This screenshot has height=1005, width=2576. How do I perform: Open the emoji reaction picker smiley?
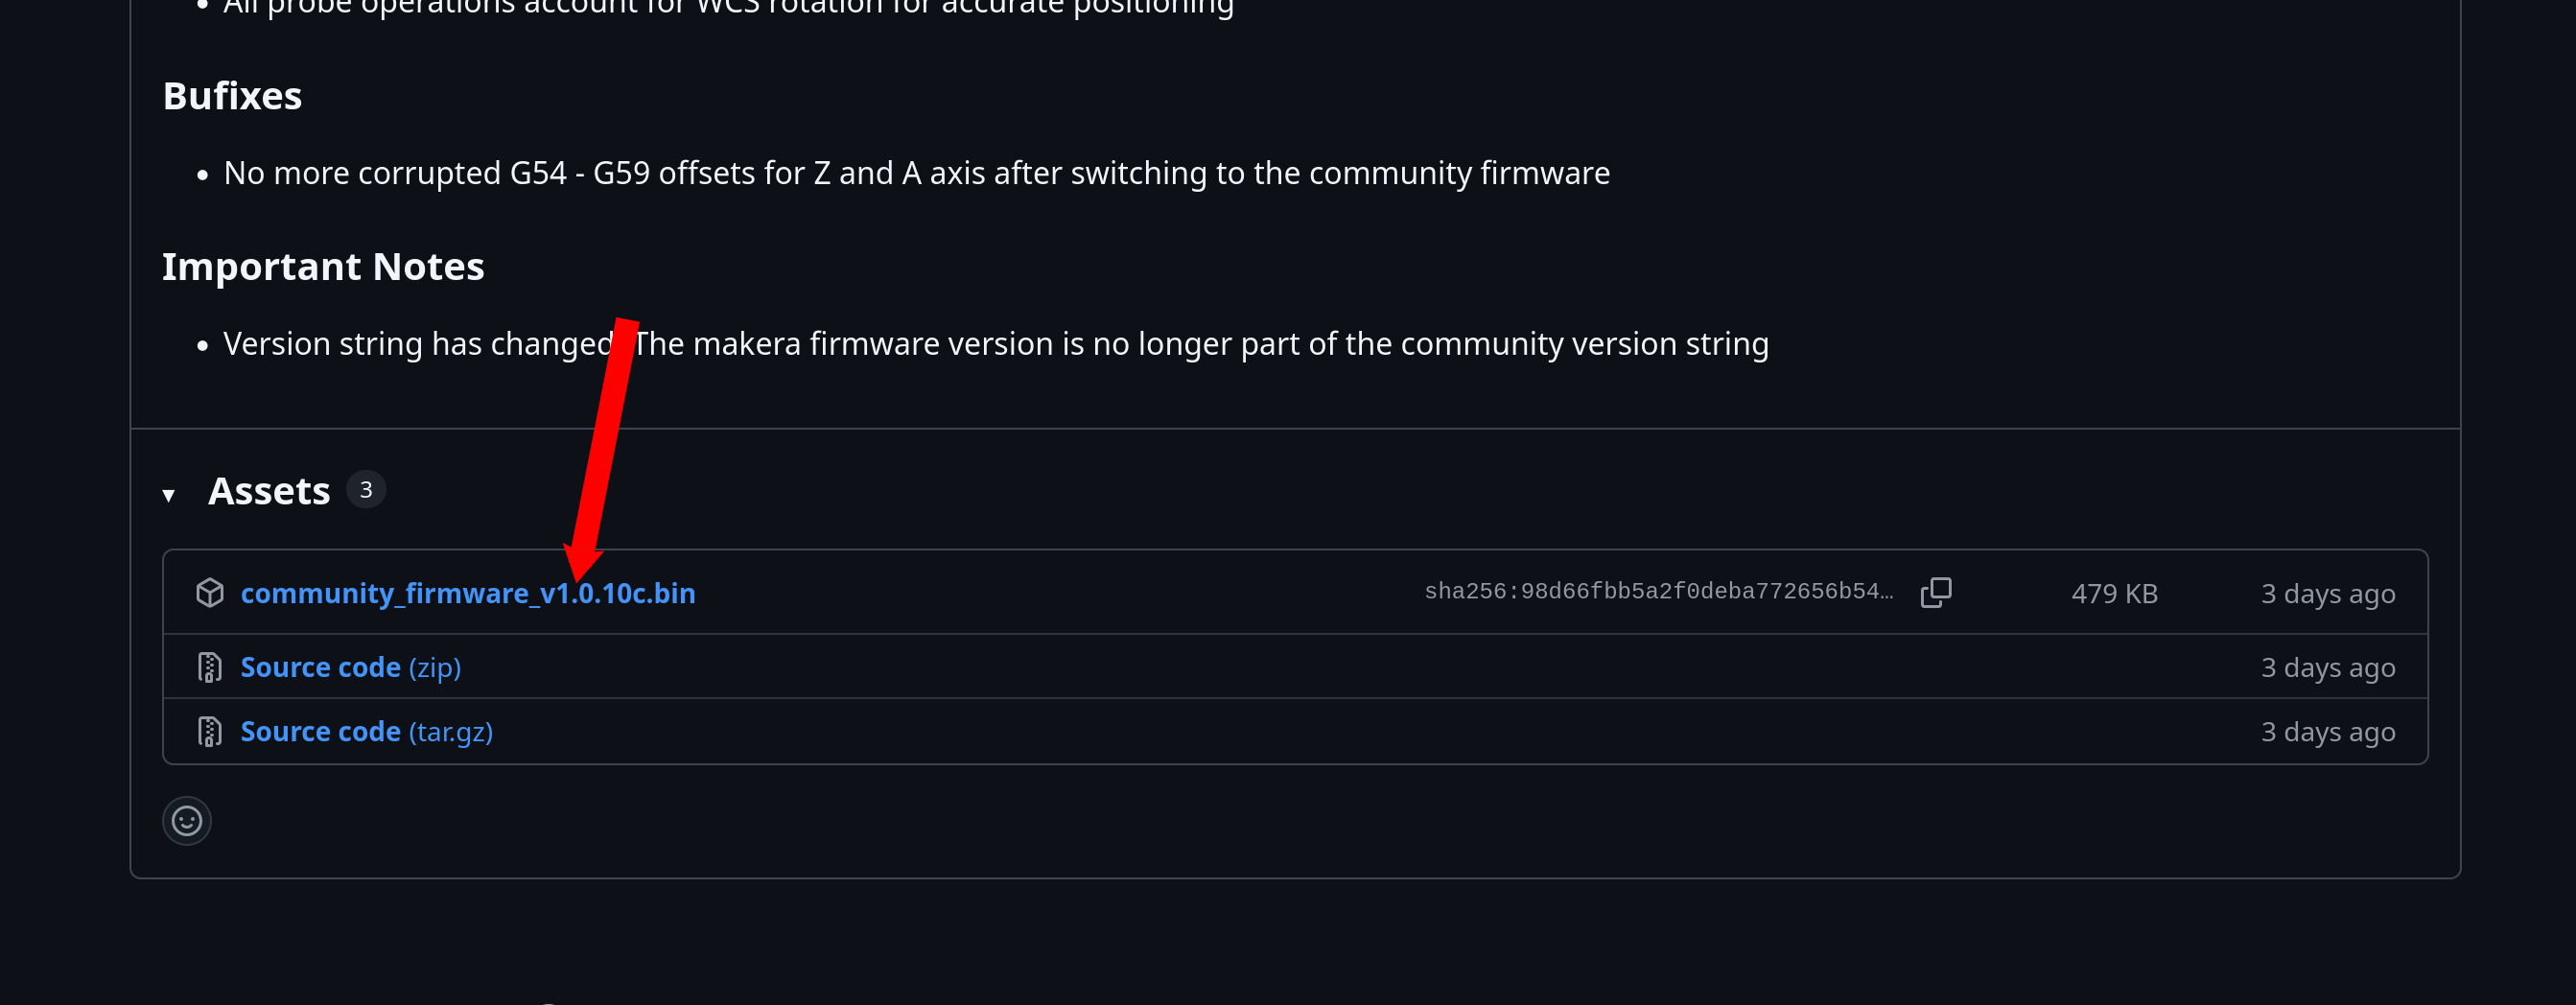187,821
